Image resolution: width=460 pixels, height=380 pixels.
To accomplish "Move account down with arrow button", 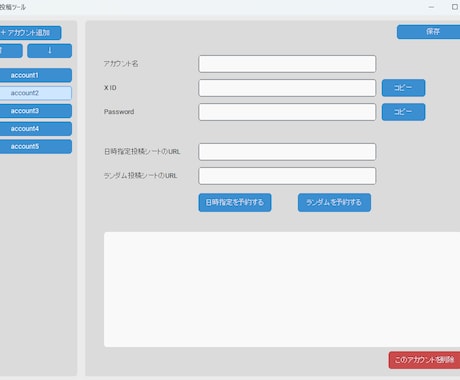I will pos(49,51).
